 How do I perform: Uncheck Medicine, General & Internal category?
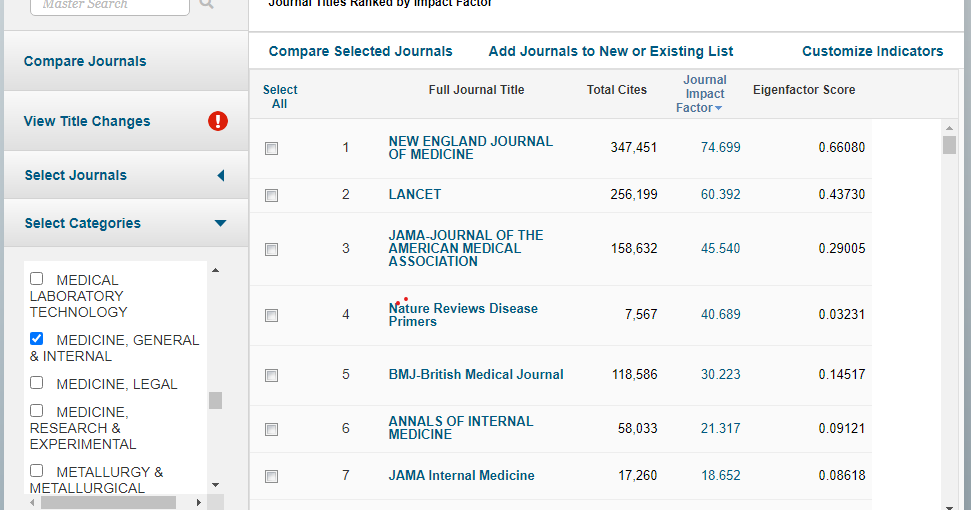(37, 339)
